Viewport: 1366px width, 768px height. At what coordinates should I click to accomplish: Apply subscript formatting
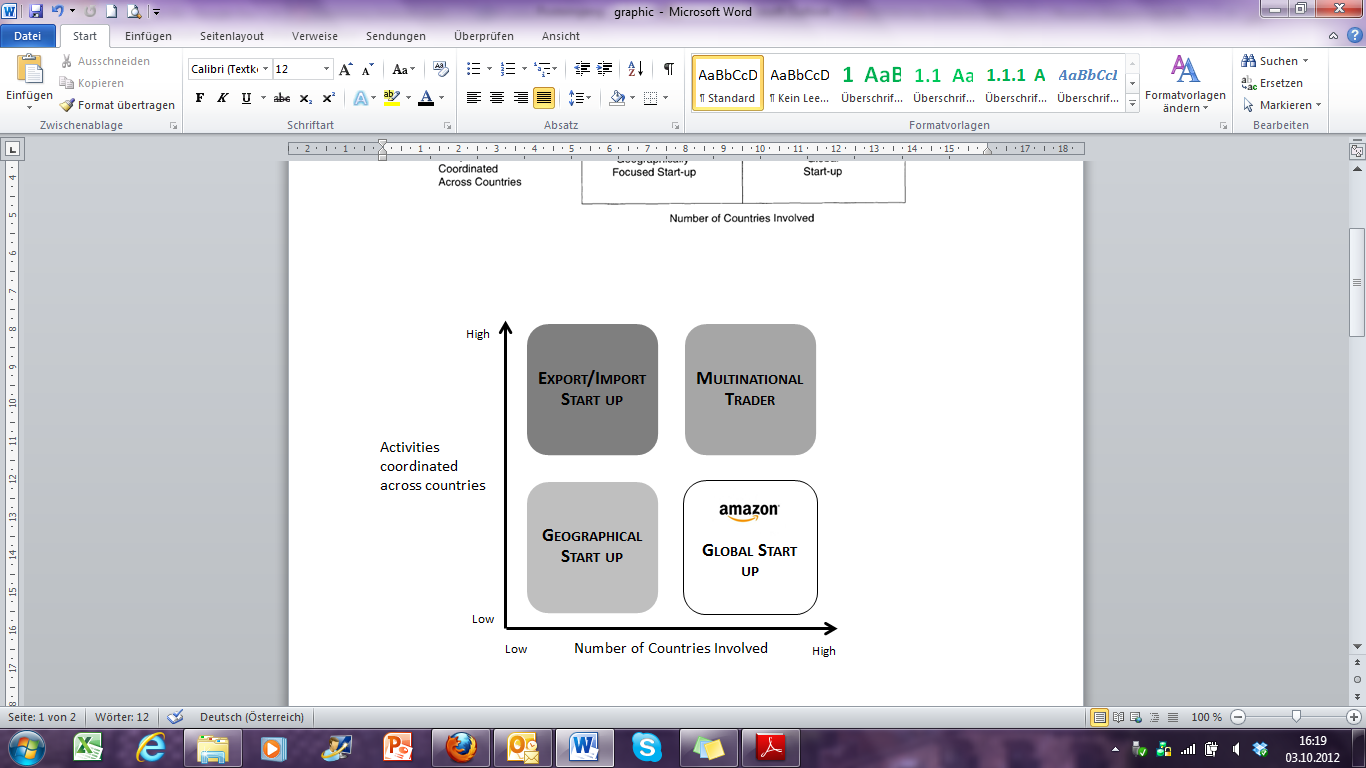[x=306, y=98]
